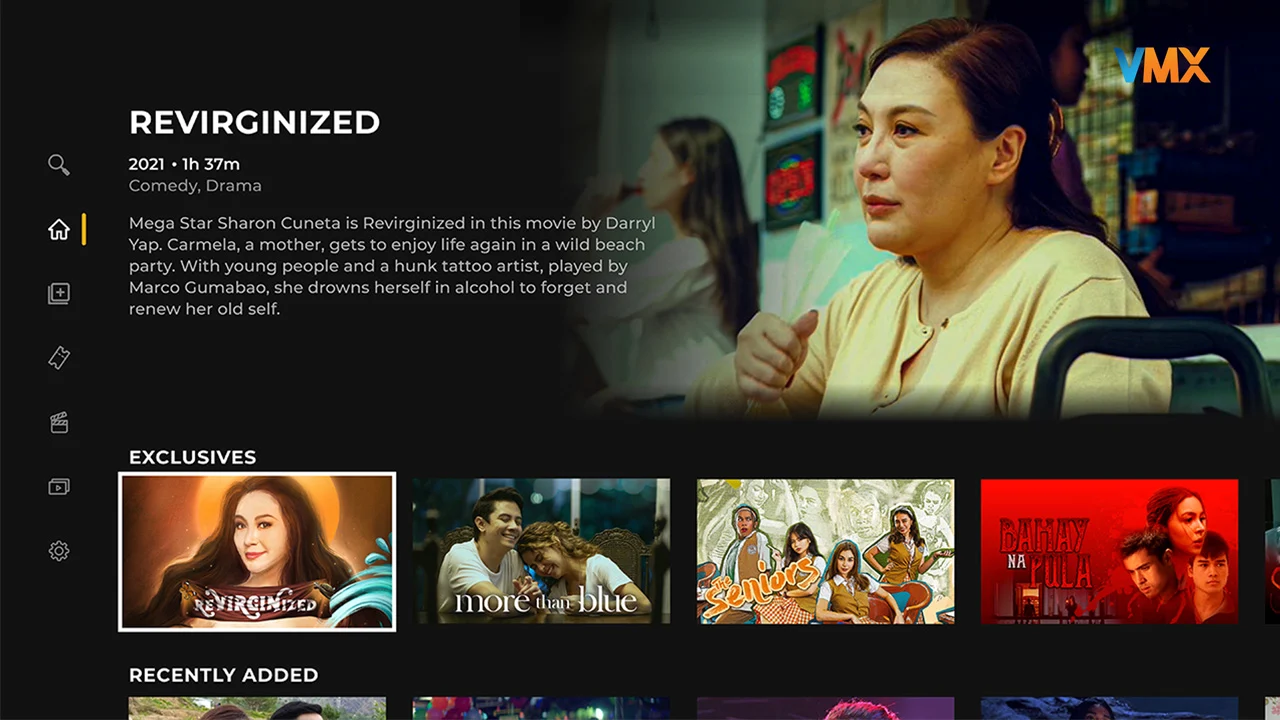
Task: Open the settings gear icon
Action: [x=59, y=551]
